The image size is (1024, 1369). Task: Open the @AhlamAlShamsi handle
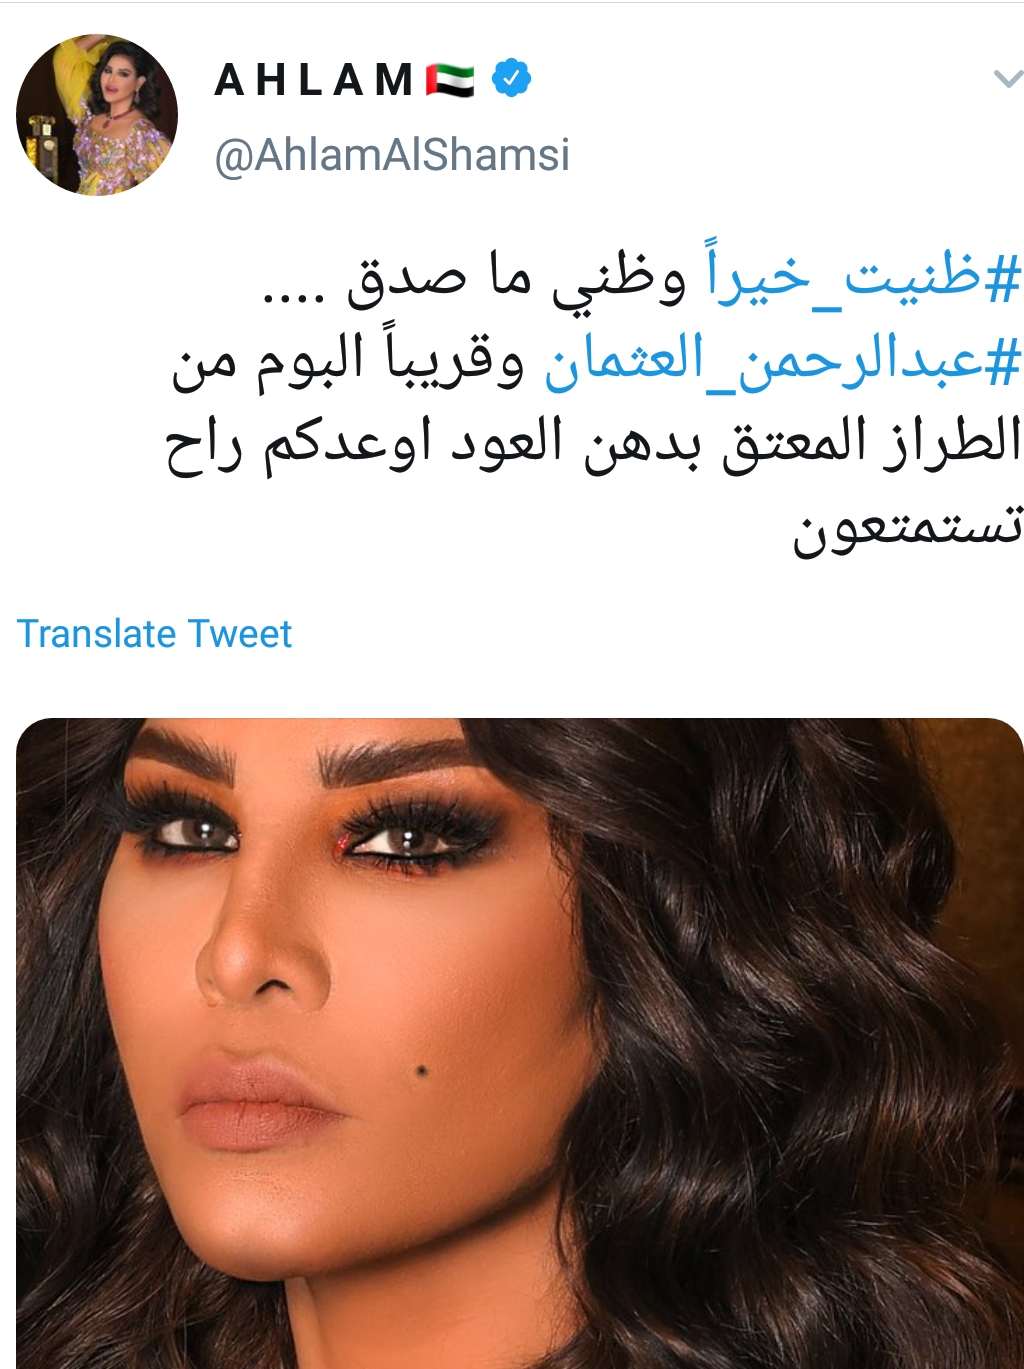pos(392,155)
